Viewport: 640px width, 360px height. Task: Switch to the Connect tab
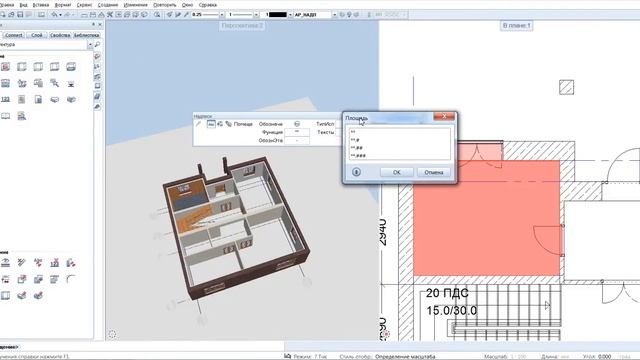coord(13,35)
